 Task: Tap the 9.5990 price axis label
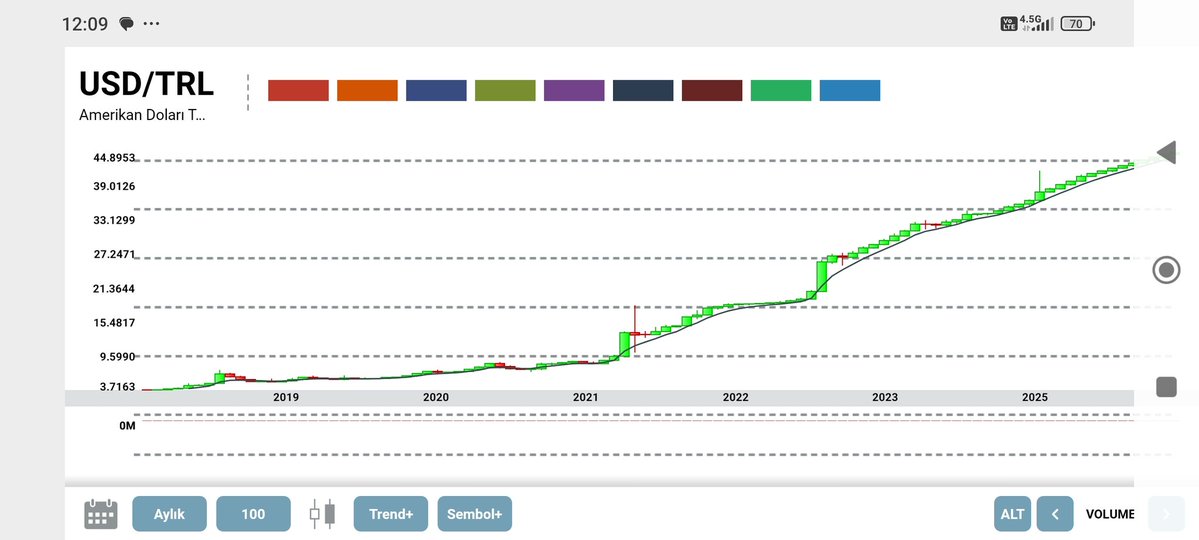(x=117, y=356)
